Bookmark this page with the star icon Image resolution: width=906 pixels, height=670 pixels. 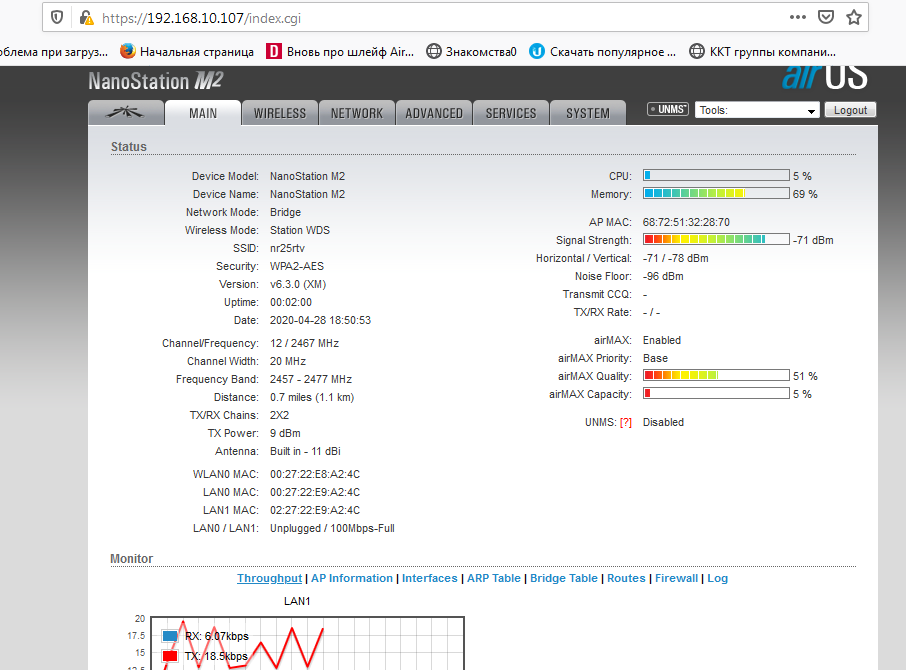coord(853,17)
